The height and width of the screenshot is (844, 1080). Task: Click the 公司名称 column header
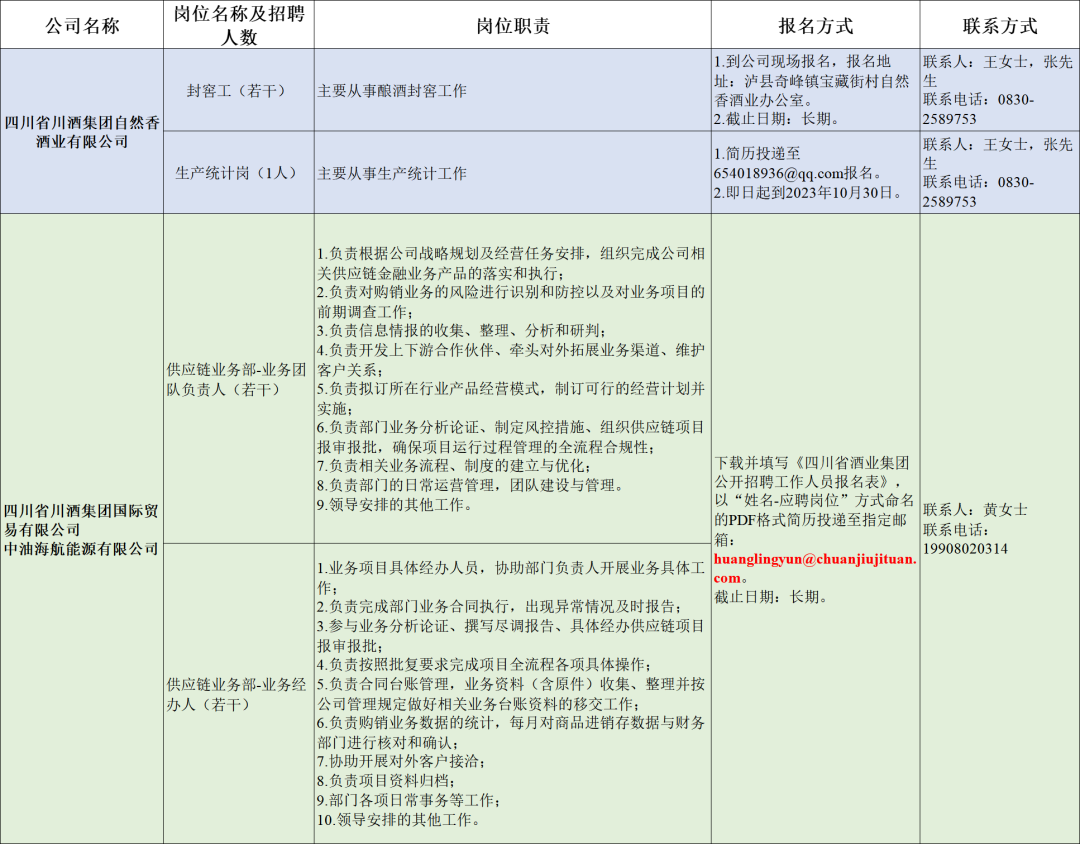pos(82,25)
